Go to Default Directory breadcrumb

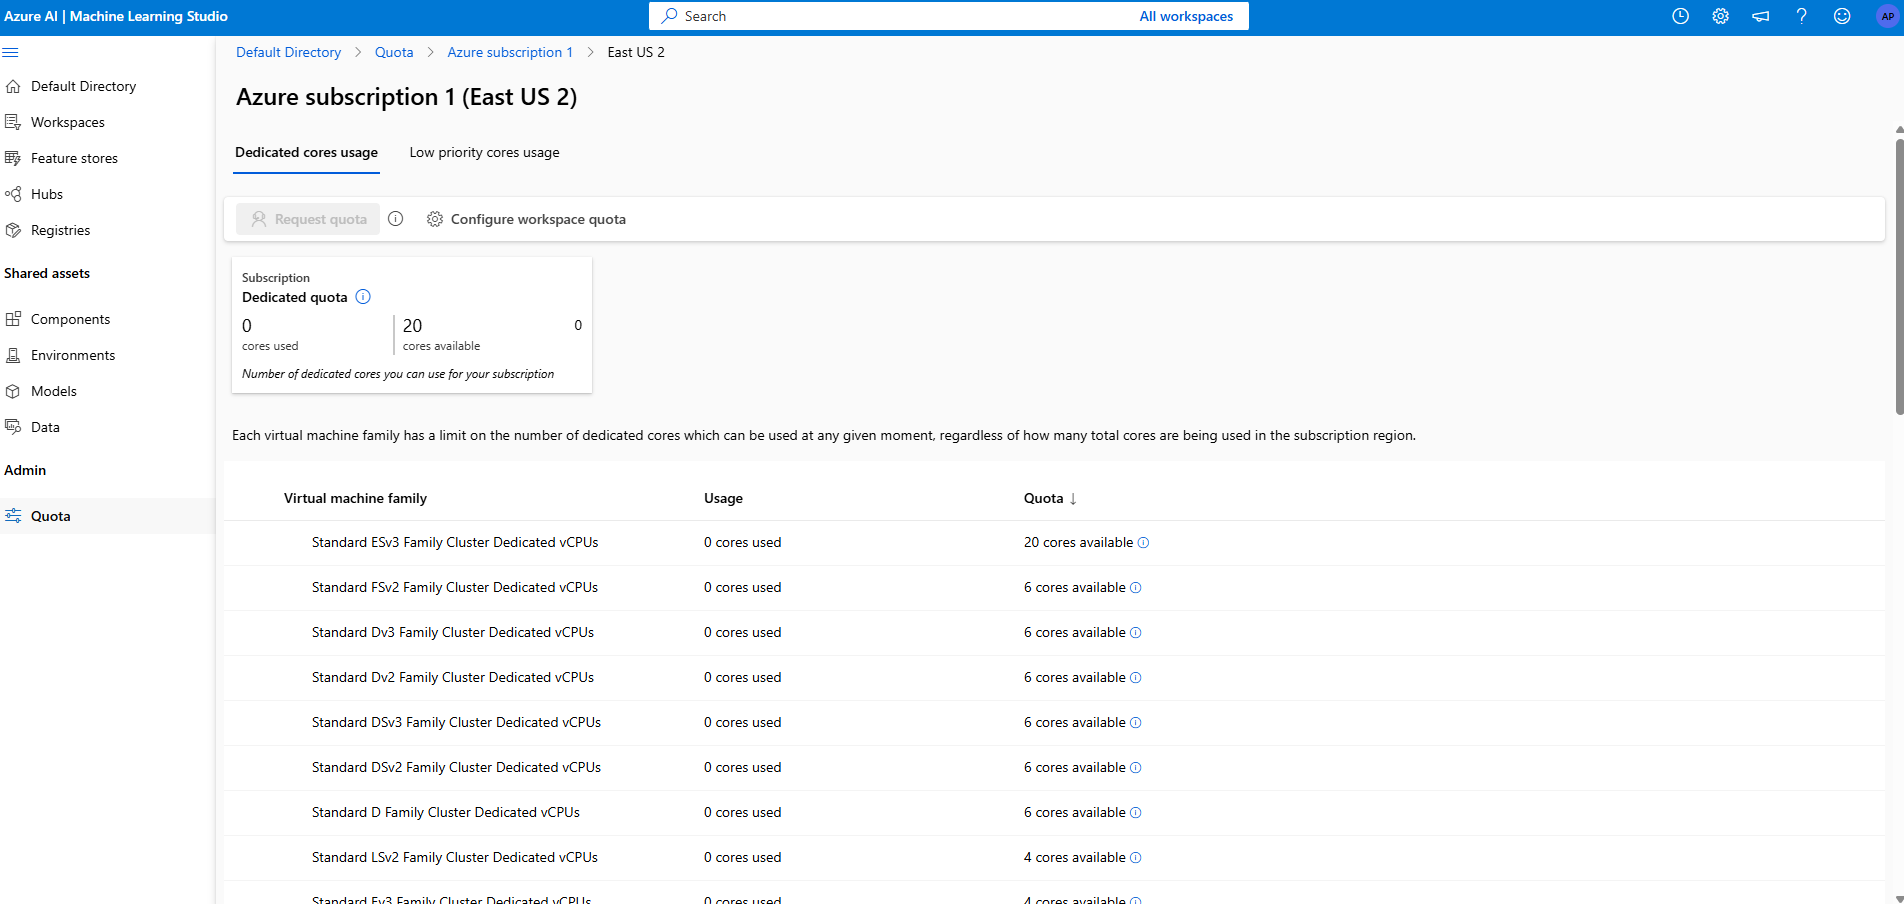coord(288,52)
